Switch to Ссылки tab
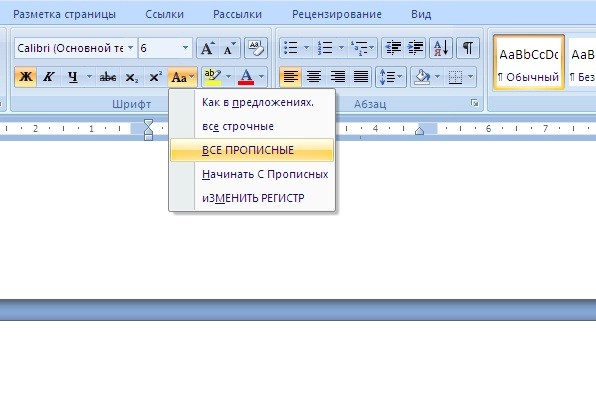This screenshot has height=401, width=596. (165, 14)
